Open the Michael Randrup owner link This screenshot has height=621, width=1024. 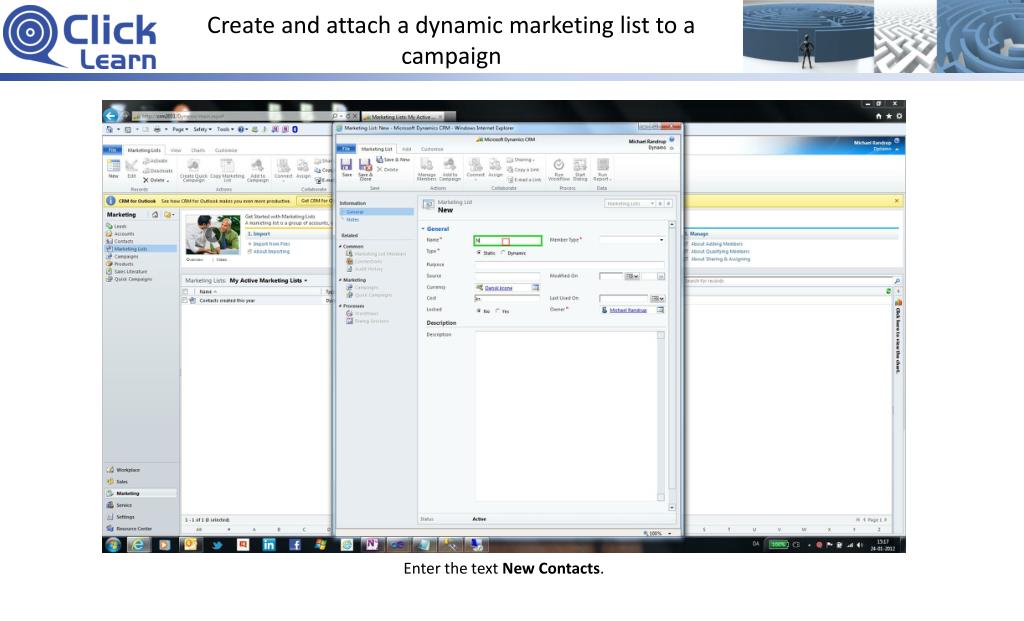[628, 310]
